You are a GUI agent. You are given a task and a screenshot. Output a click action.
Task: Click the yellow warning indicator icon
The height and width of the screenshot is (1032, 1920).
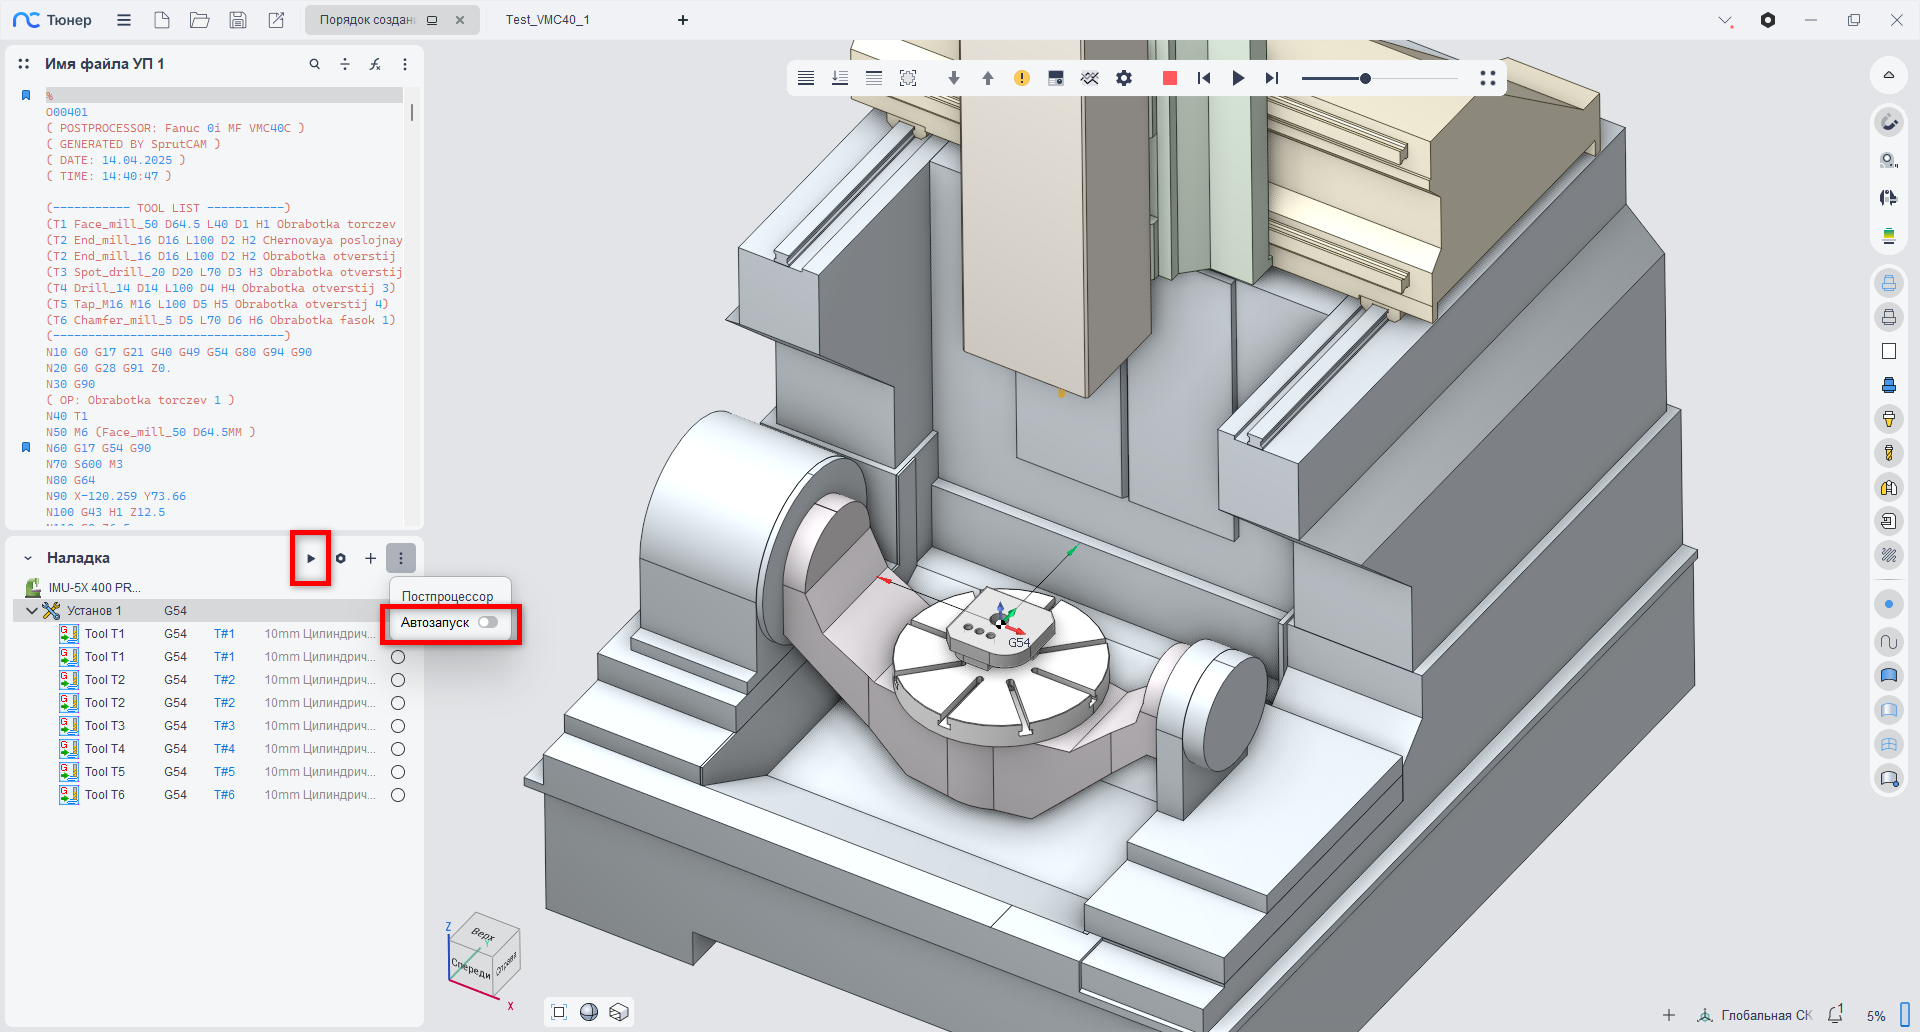pos(1021,78)
